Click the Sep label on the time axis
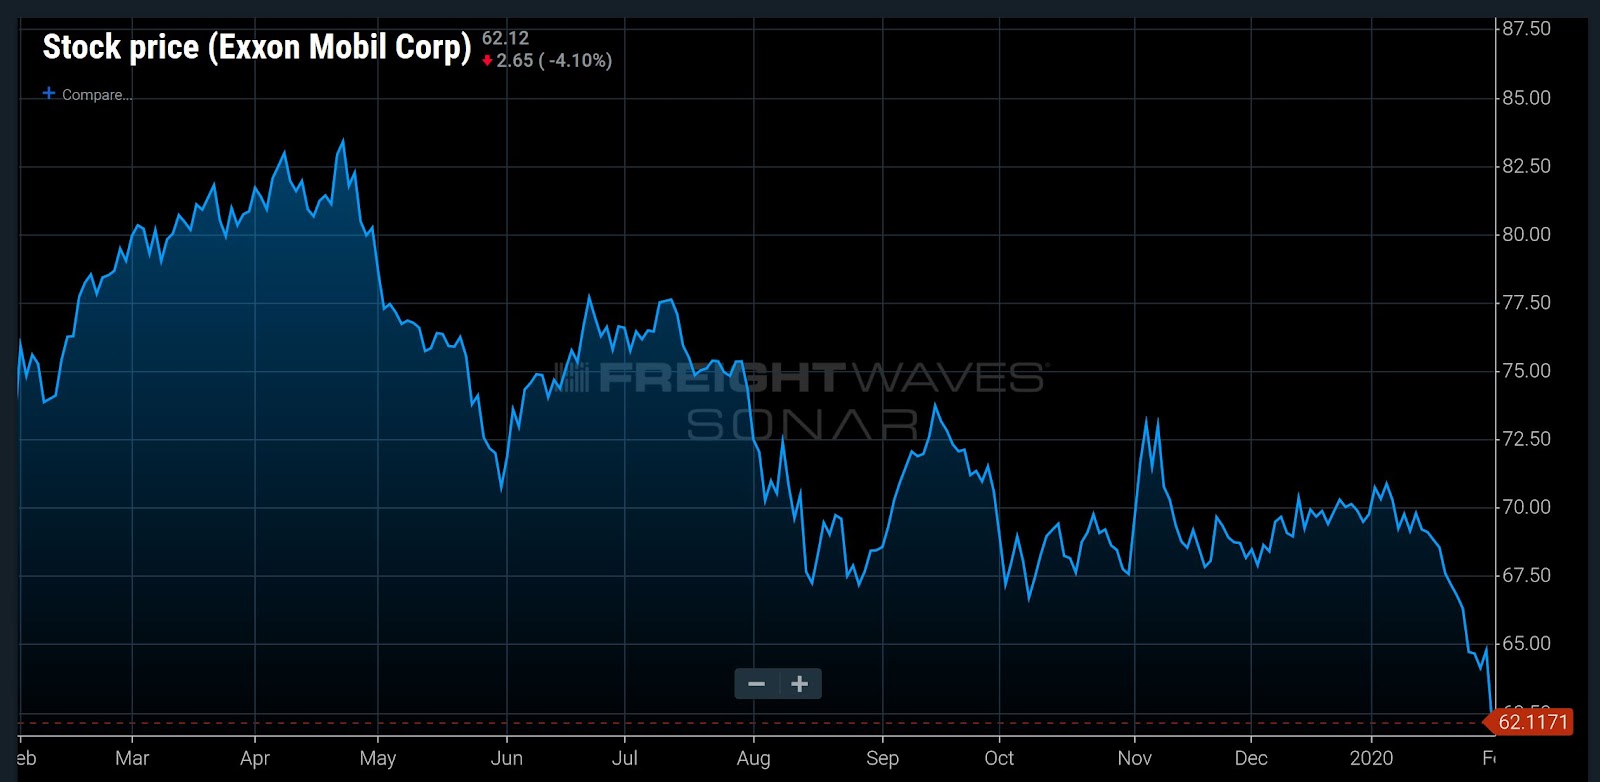Screen dimensions: 1600x782 (882, 758)
